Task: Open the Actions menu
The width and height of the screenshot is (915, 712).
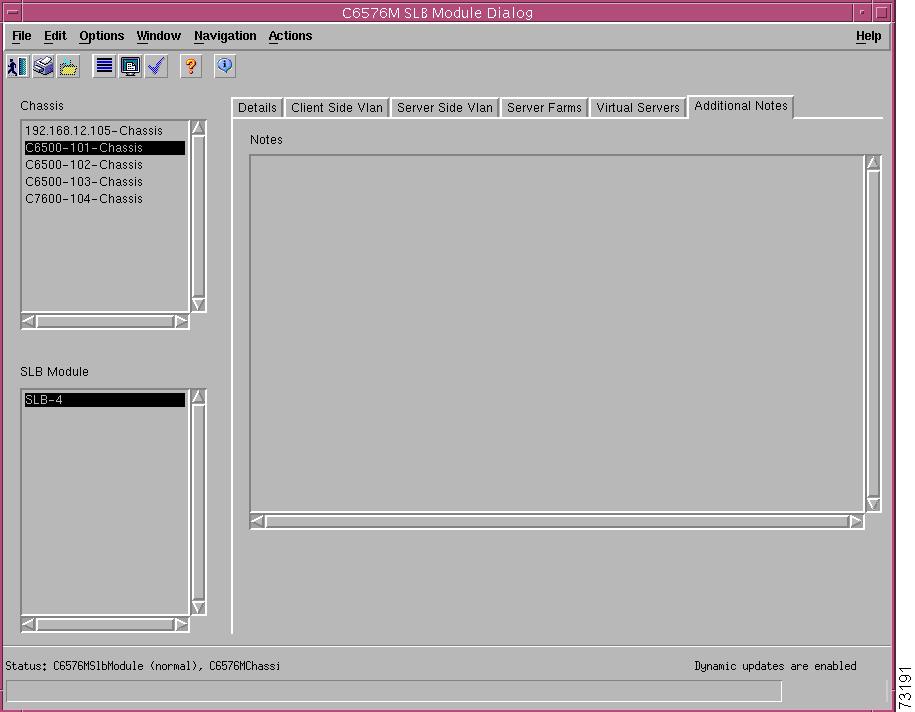Action: tap(290, 36)
